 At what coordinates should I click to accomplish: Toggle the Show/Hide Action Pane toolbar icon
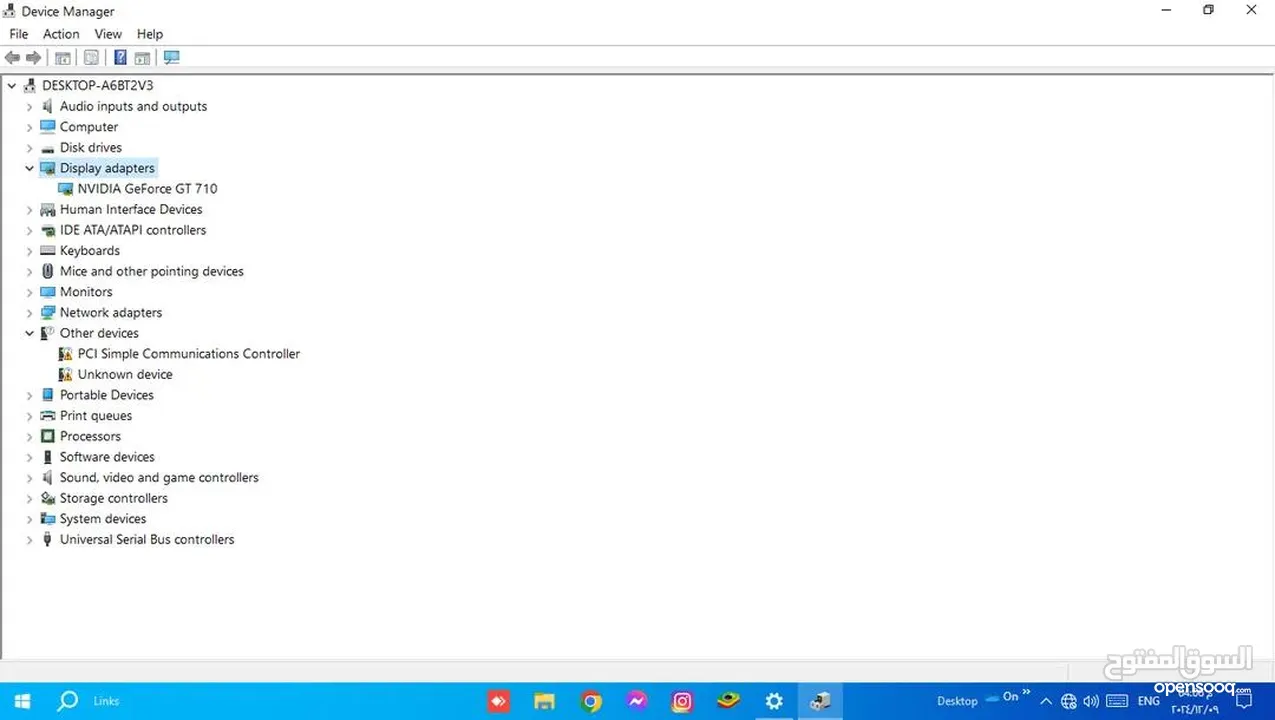(142, 58)
